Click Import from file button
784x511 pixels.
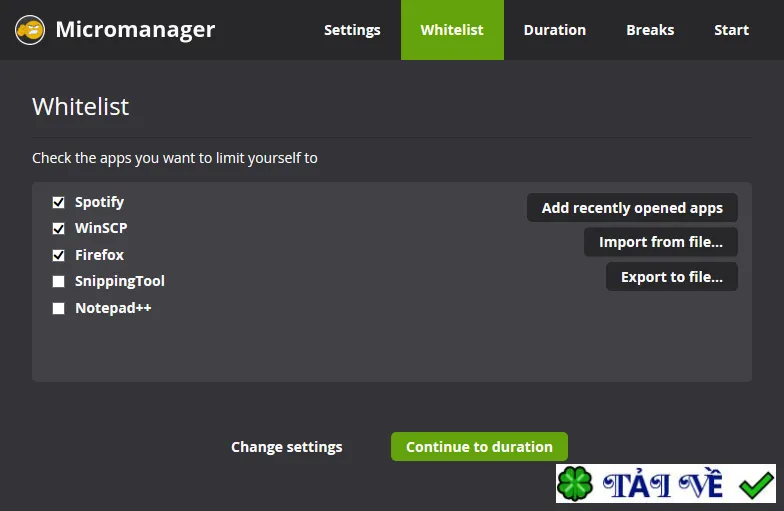click(x=660, y=242)
